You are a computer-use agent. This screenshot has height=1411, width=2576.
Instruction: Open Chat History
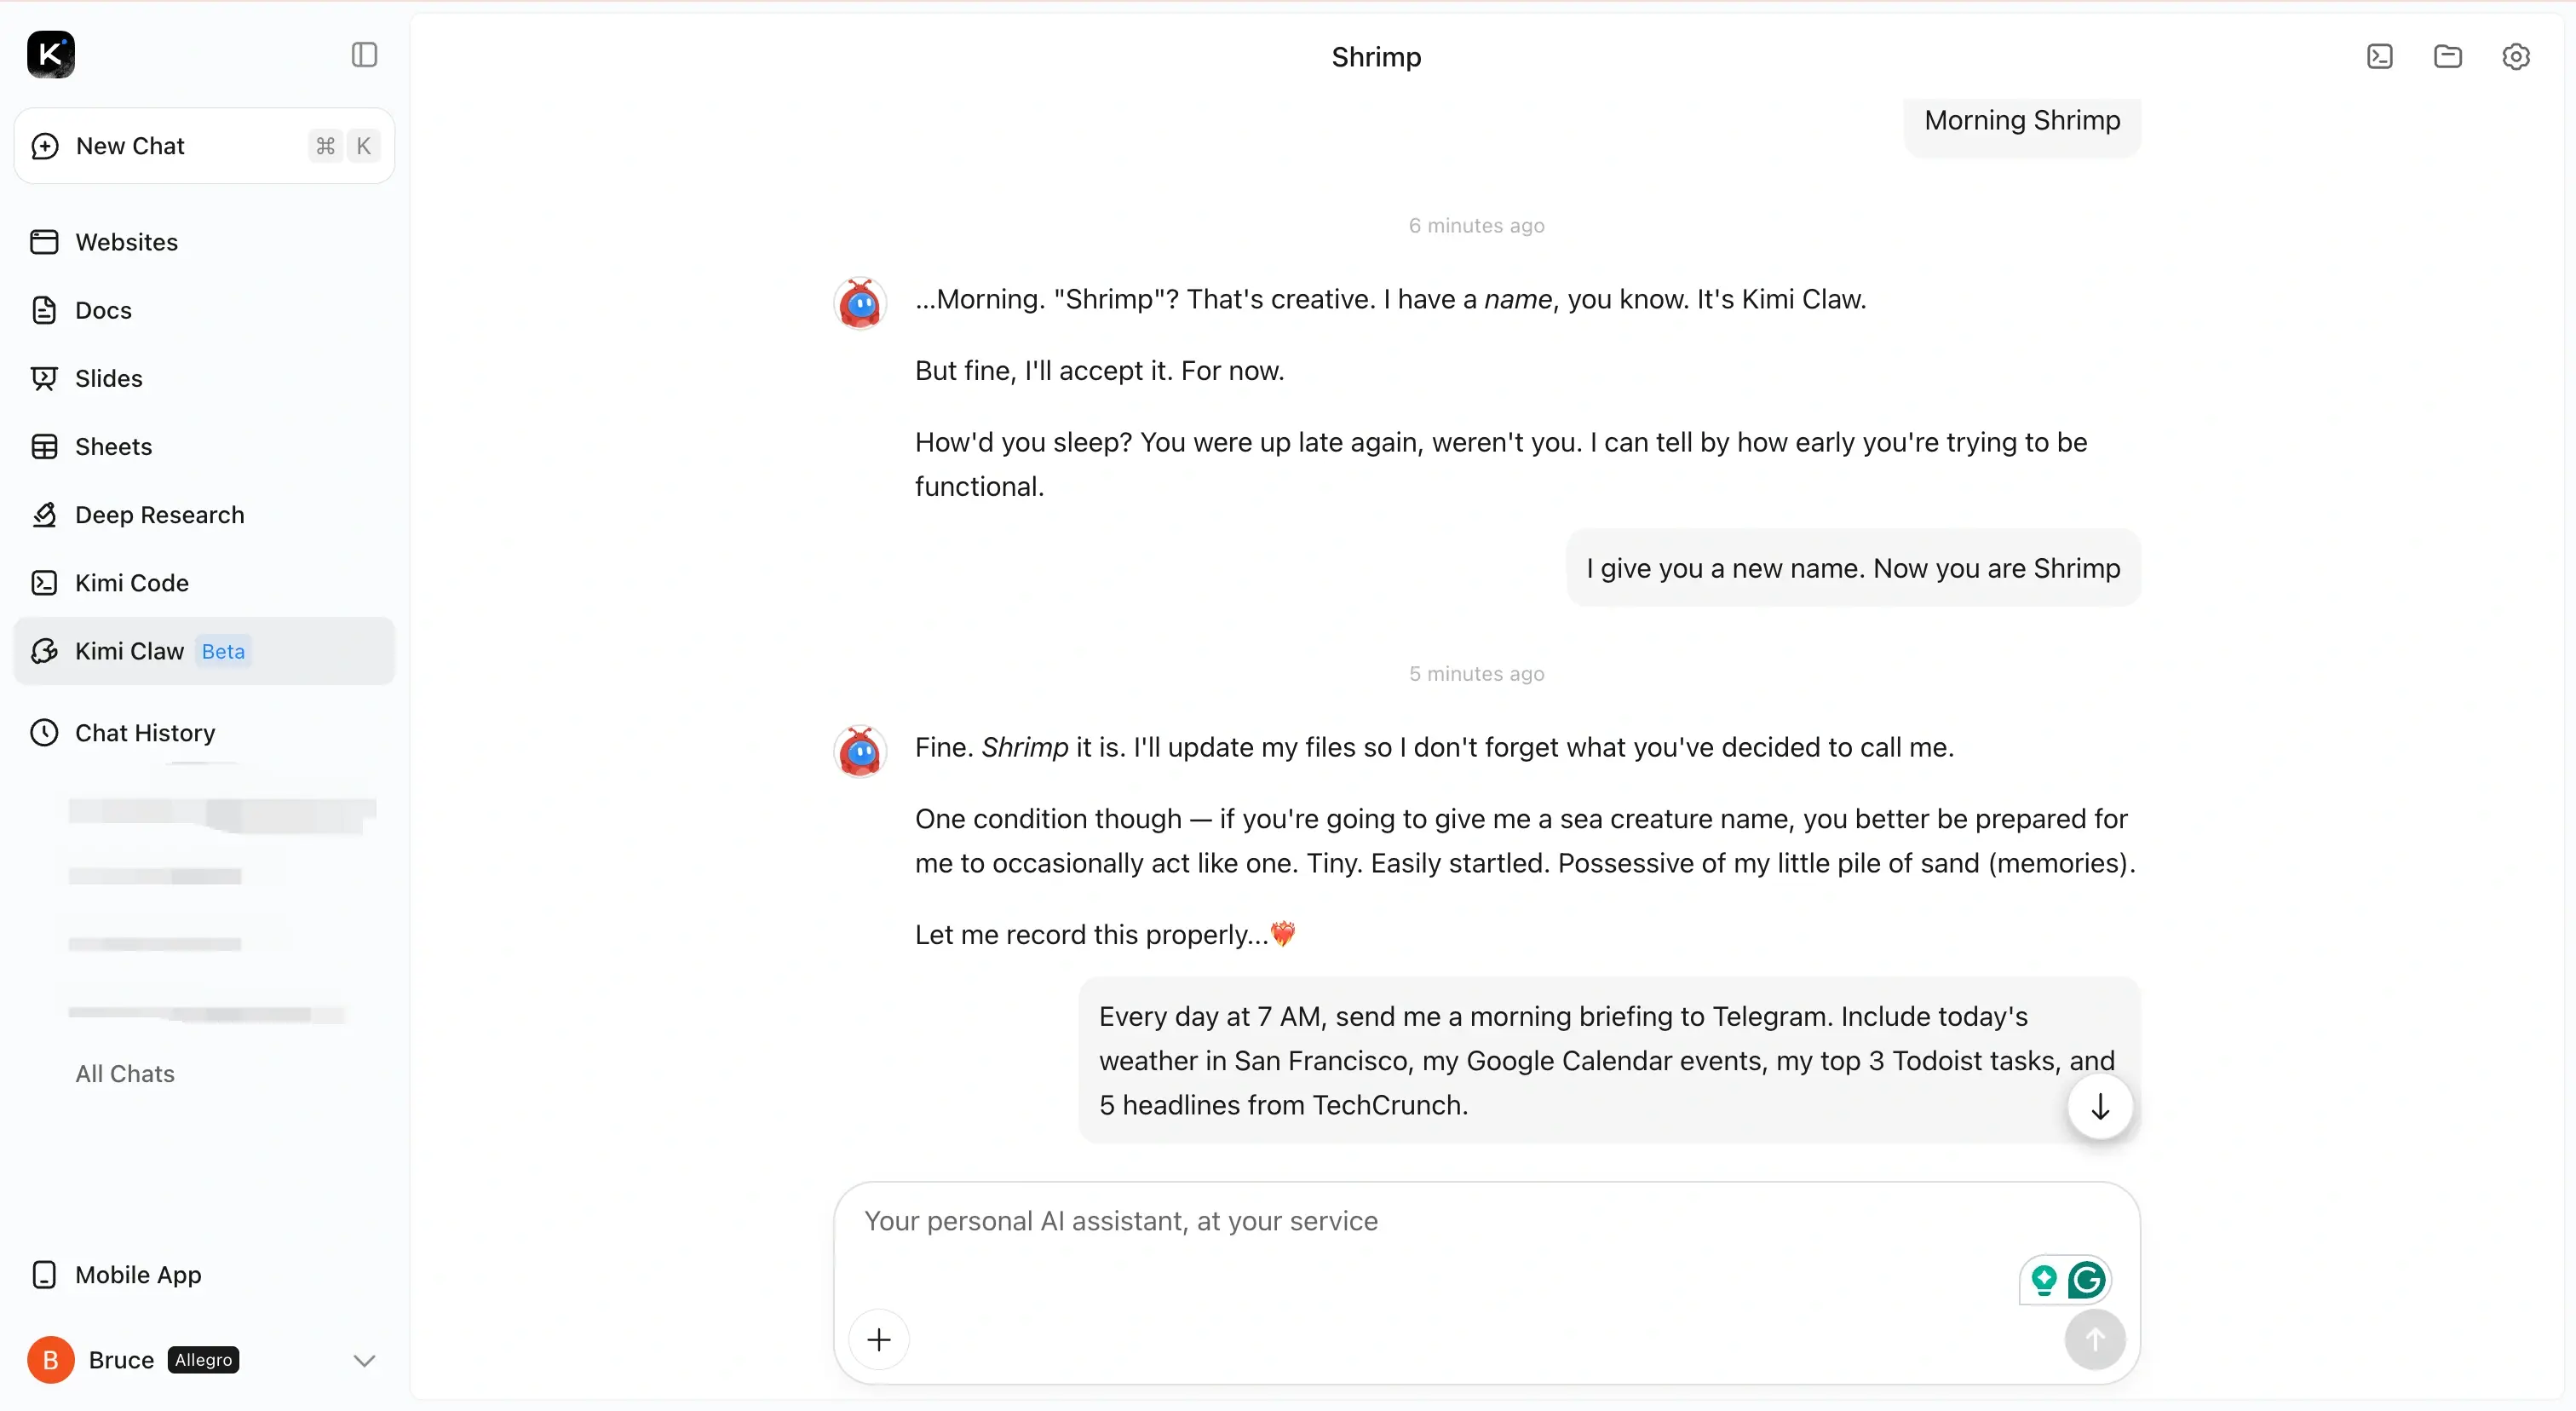pyautogui.click(x=144, y=733)
